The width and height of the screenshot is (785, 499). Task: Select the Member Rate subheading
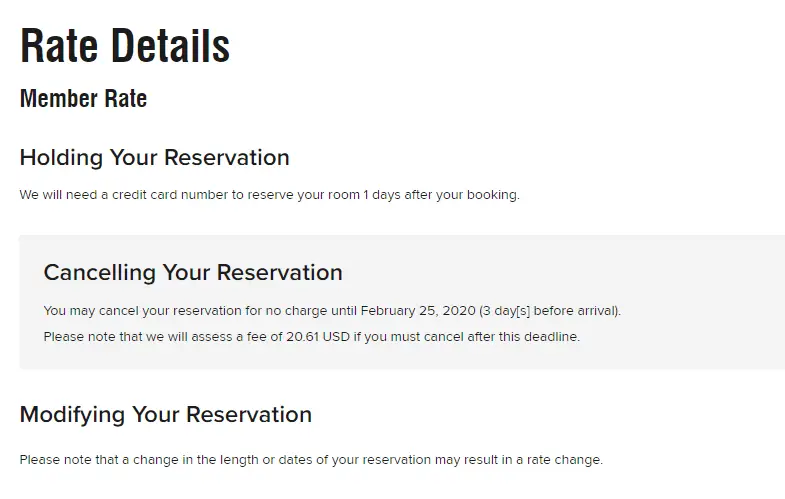[x=83, y=98]
